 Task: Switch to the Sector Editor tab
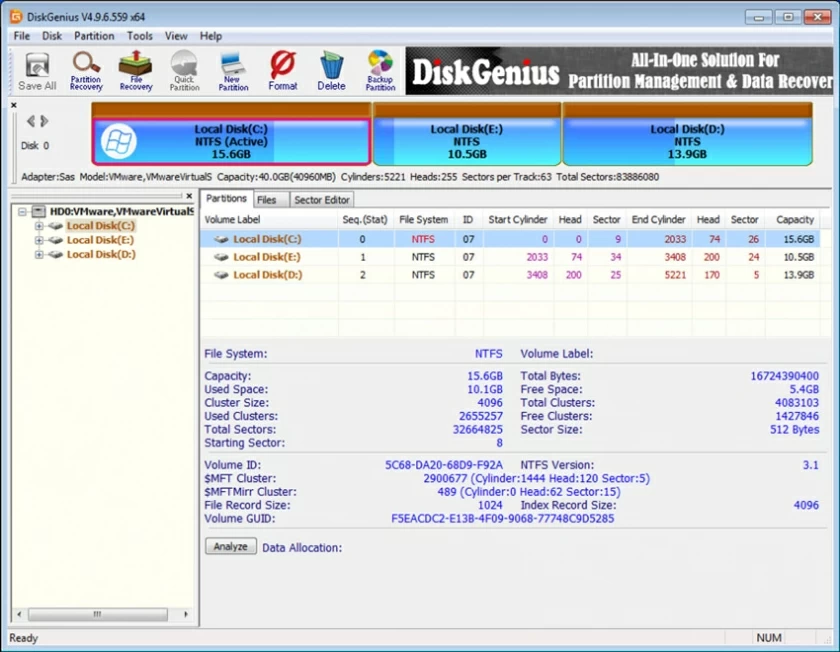pyautogui.click(x=321, y=198)
